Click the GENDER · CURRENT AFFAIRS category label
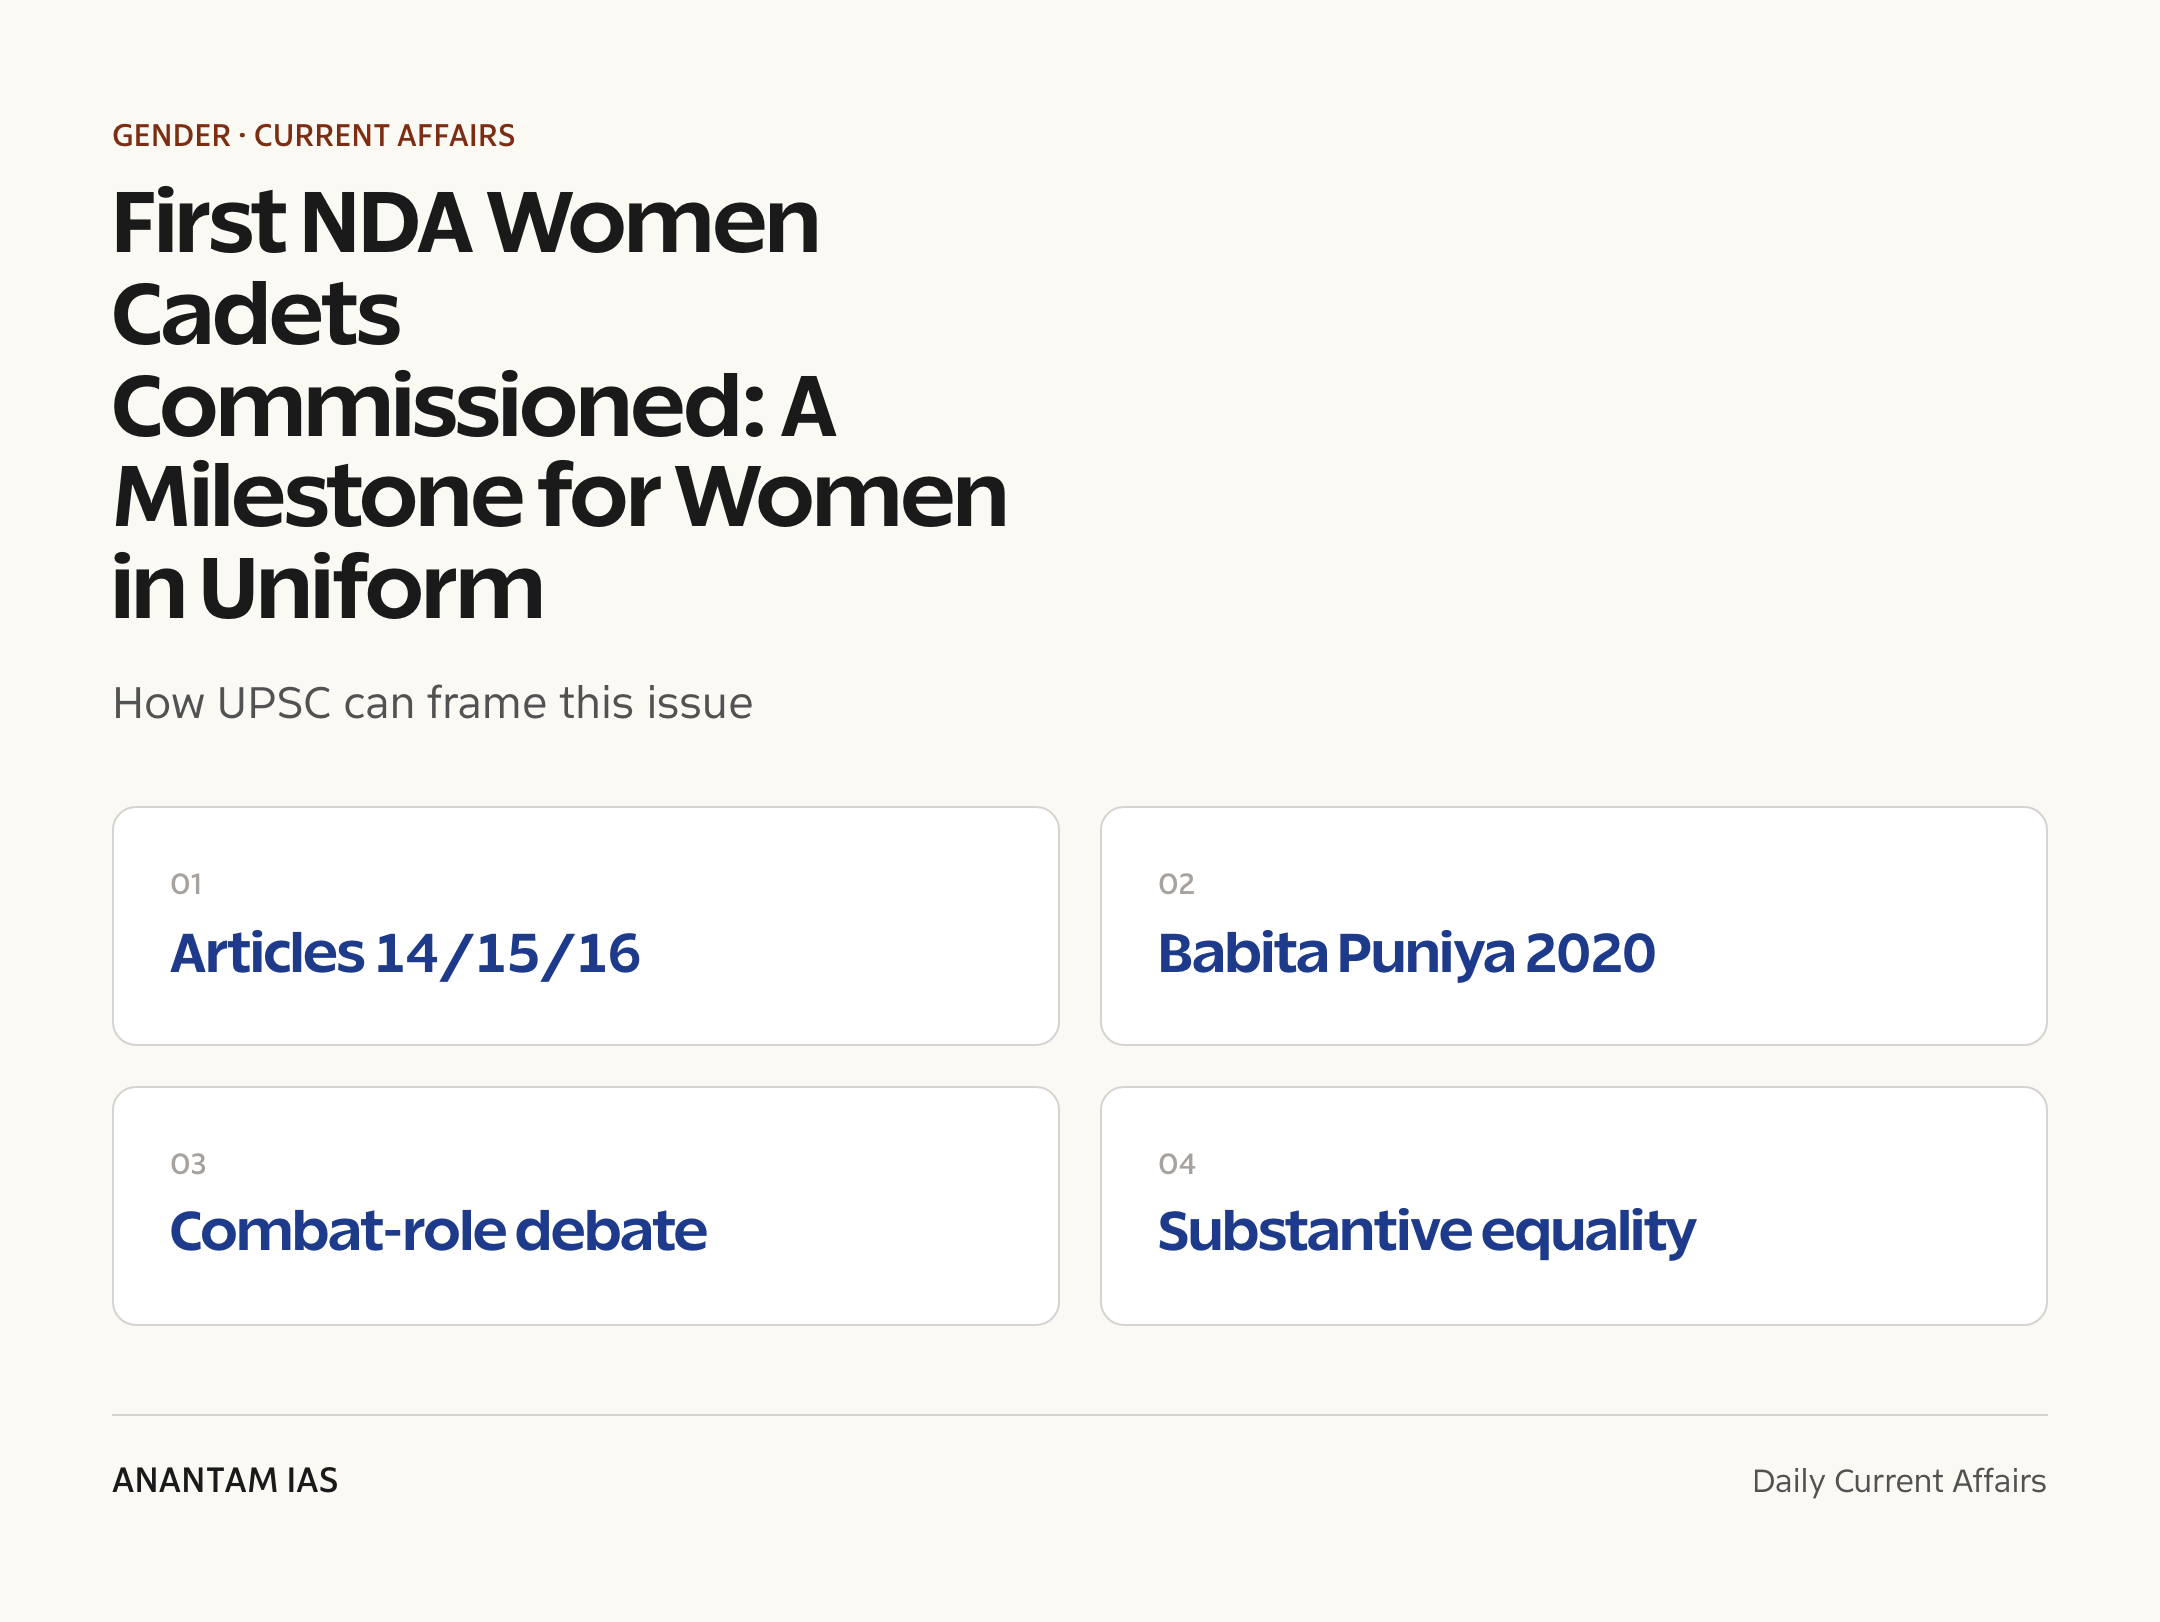The width and height of the screenshot is (2160, 1622). pos(313,136)
